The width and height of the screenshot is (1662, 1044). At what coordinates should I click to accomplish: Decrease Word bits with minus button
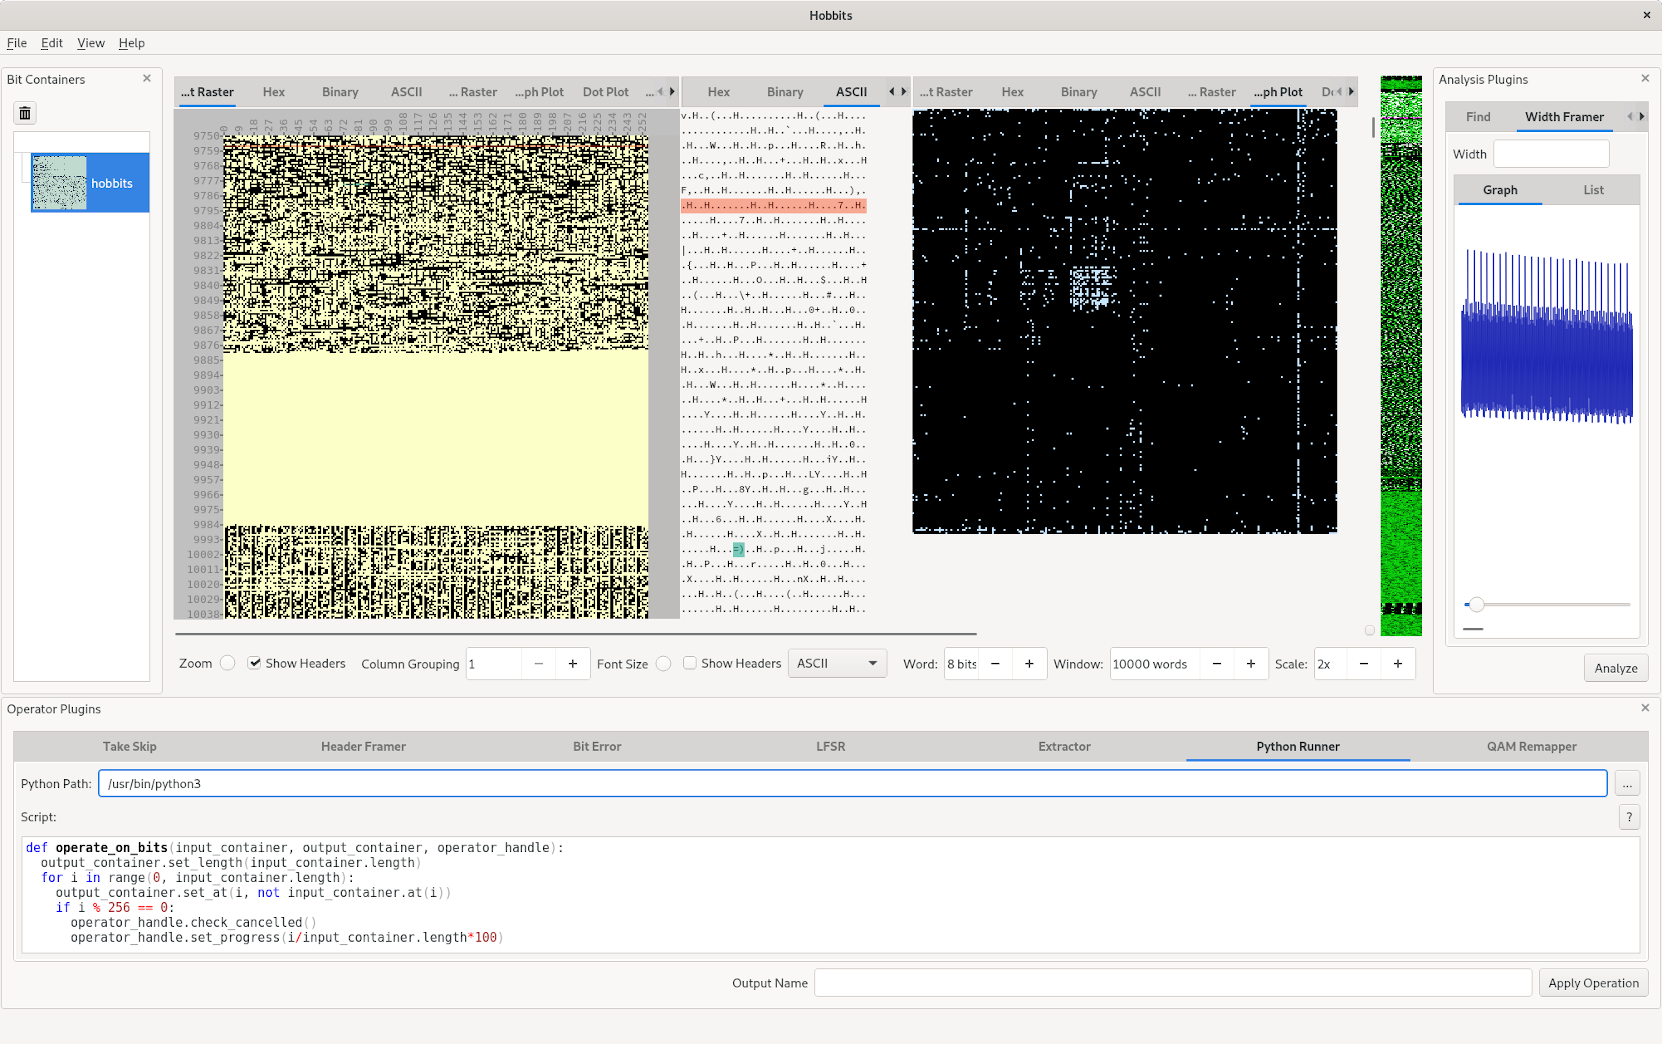(x=995, y=664)
